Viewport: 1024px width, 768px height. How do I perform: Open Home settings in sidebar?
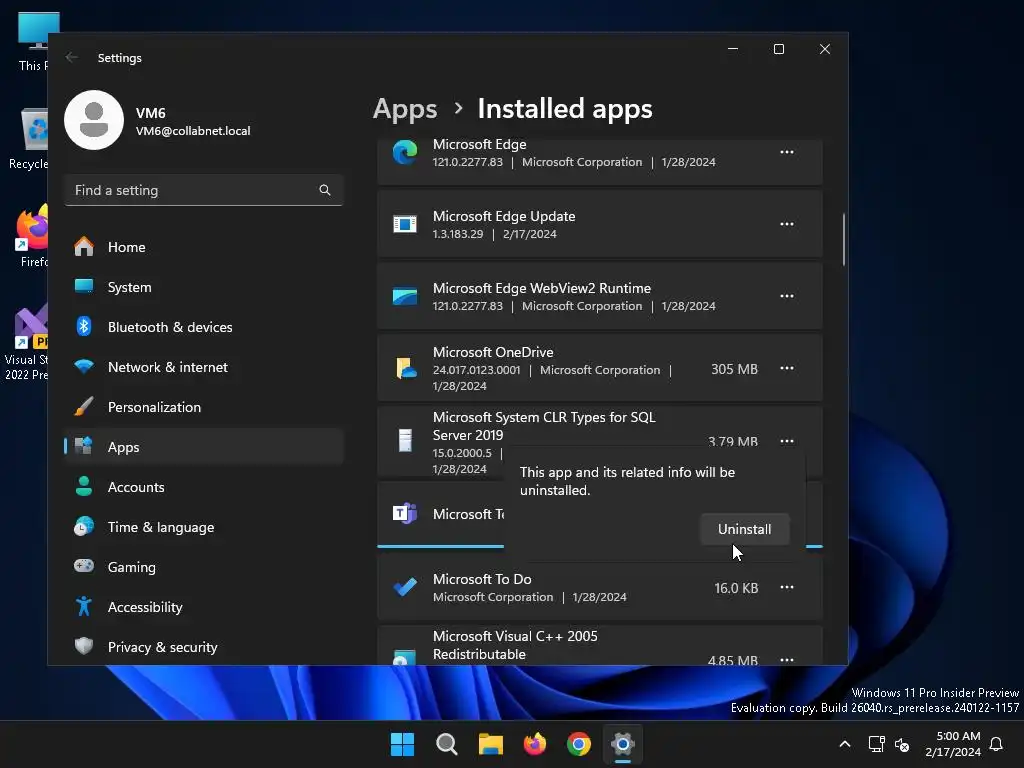tap(204, 247)
